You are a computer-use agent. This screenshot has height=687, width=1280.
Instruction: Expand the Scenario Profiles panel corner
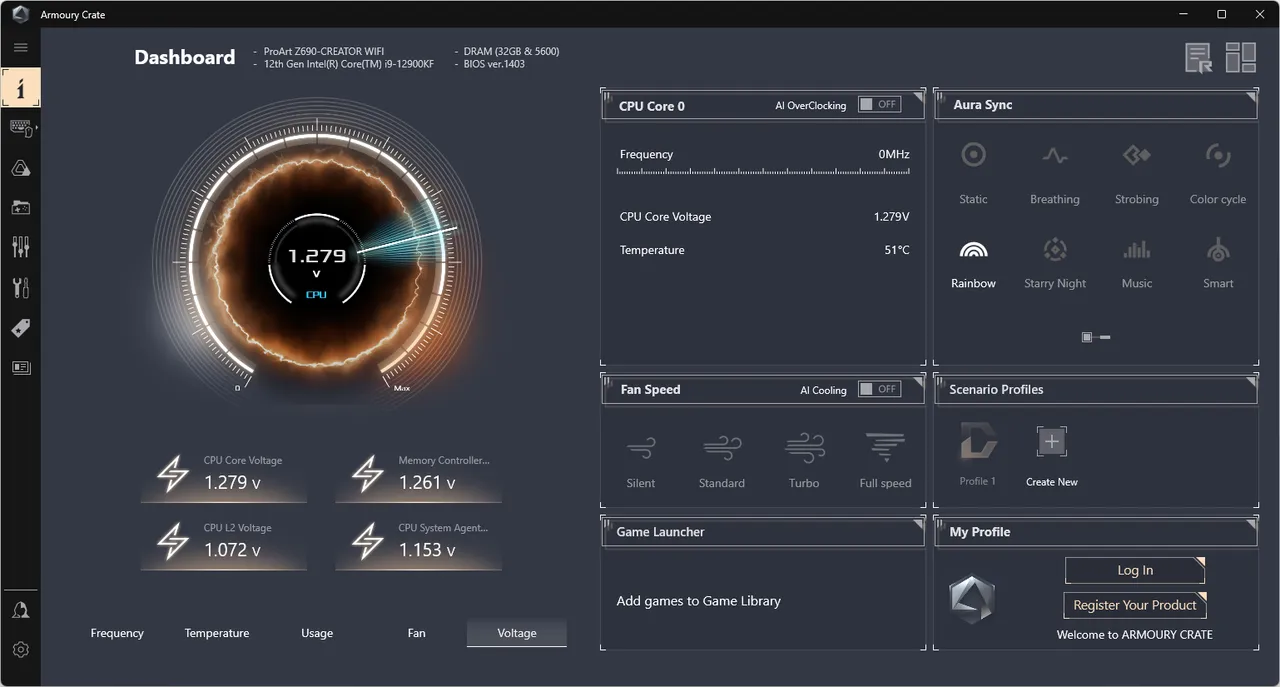coord(1251,382)
